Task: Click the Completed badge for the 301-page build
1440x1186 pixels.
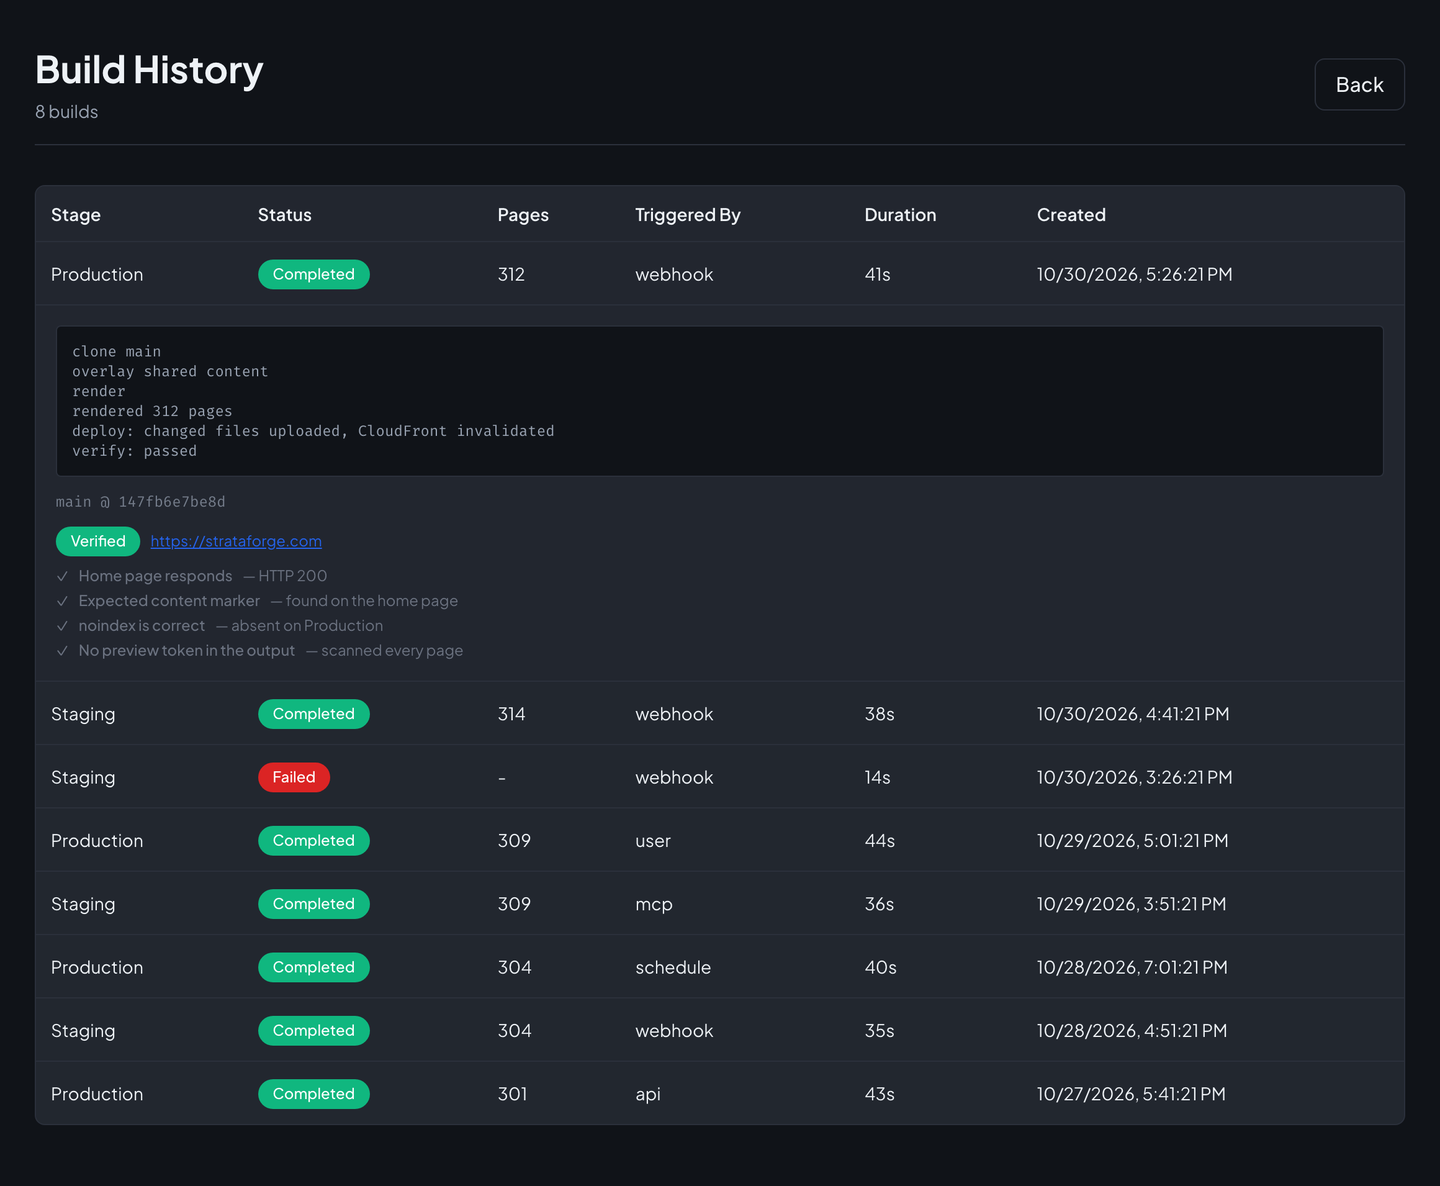Action: [314, 1094]
